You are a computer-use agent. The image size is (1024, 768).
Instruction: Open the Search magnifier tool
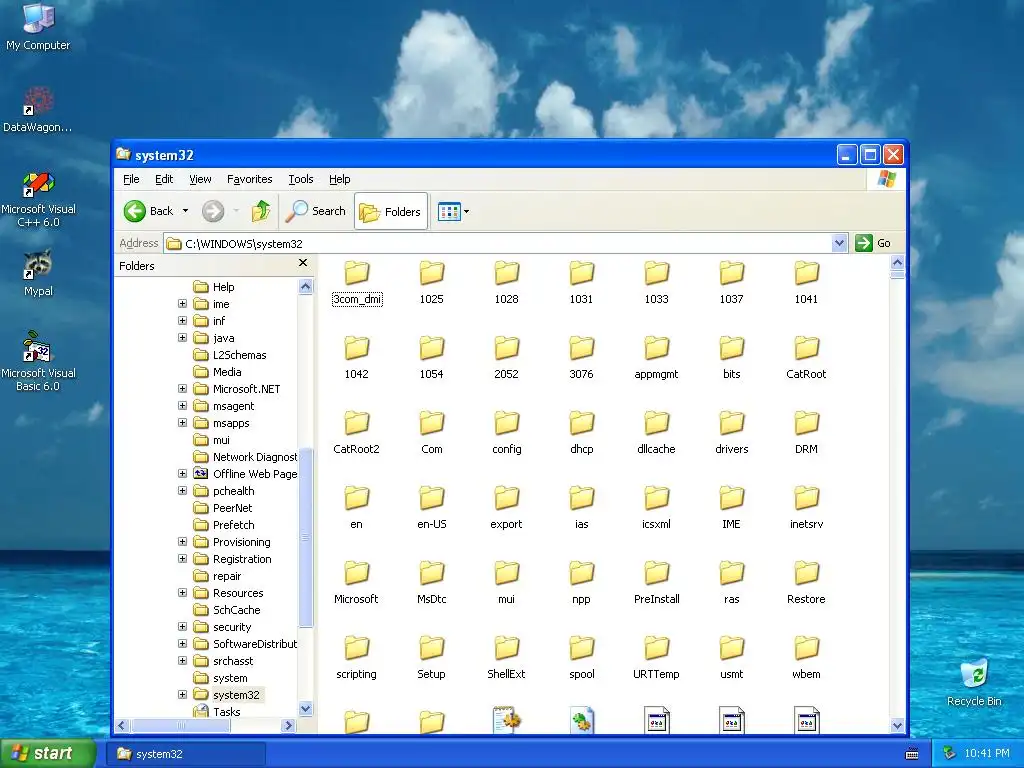(x=317, y=211)
